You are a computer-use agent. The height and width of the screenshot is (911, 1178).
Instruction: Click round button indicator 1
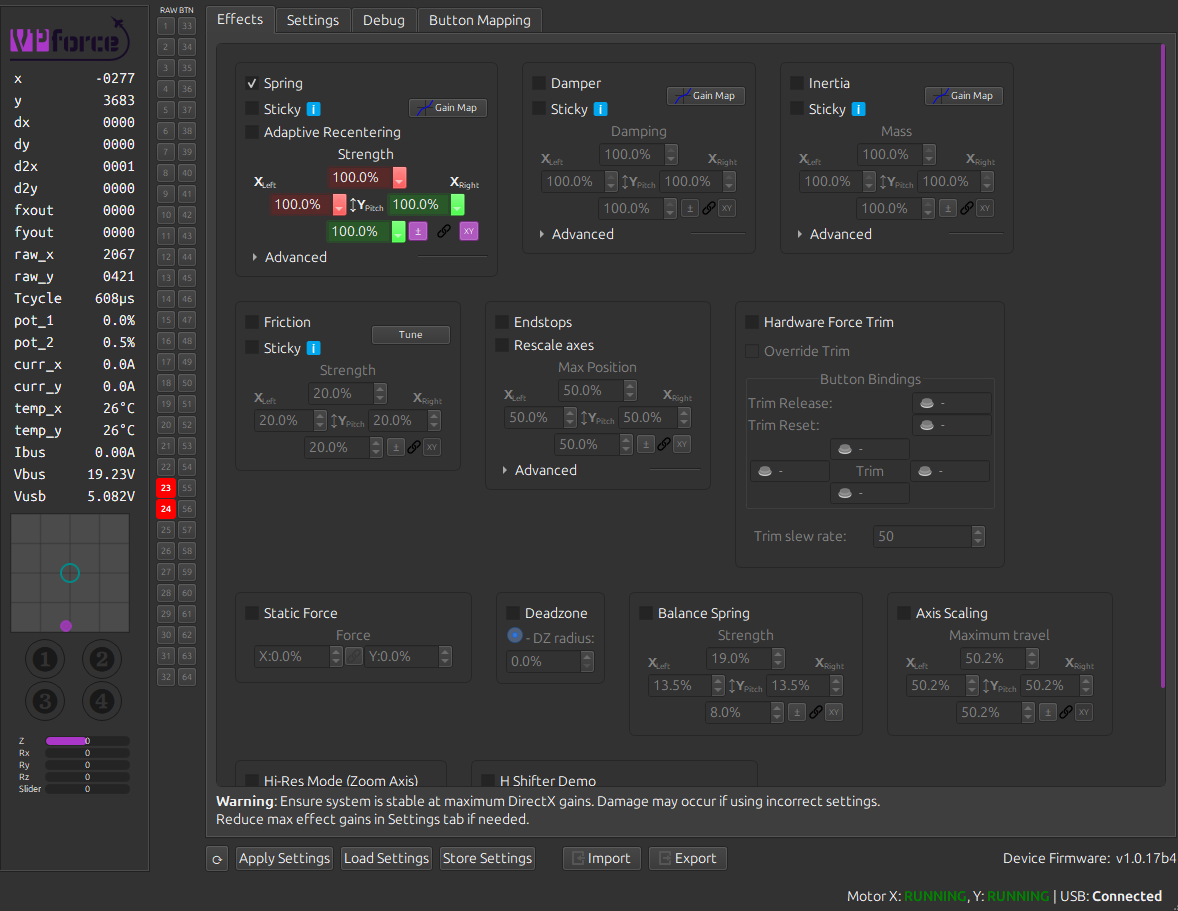tap(45, 659)
